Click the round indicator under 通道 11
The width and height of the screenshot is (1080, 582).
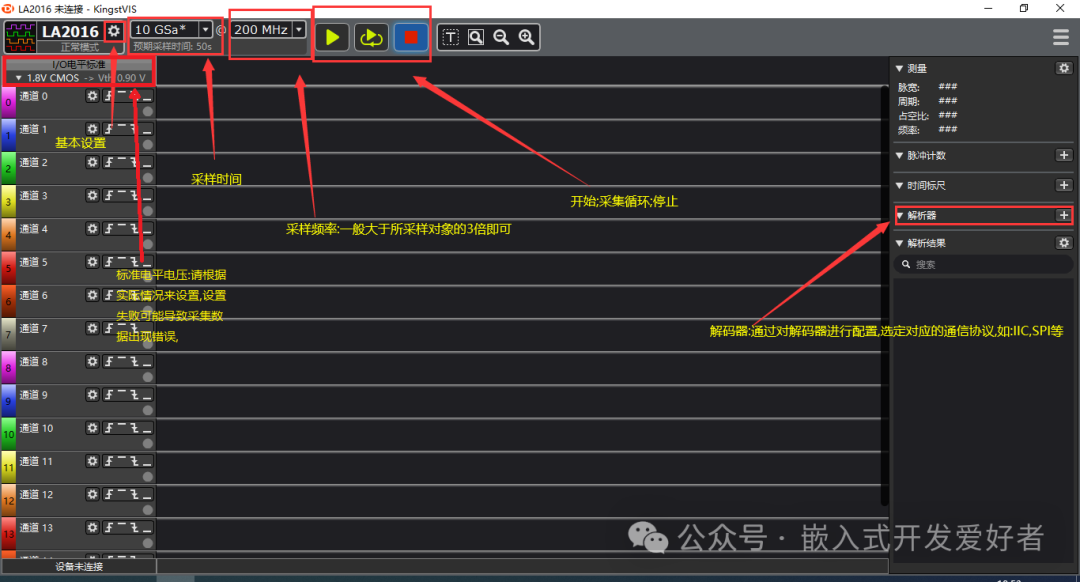click(147, 477)
